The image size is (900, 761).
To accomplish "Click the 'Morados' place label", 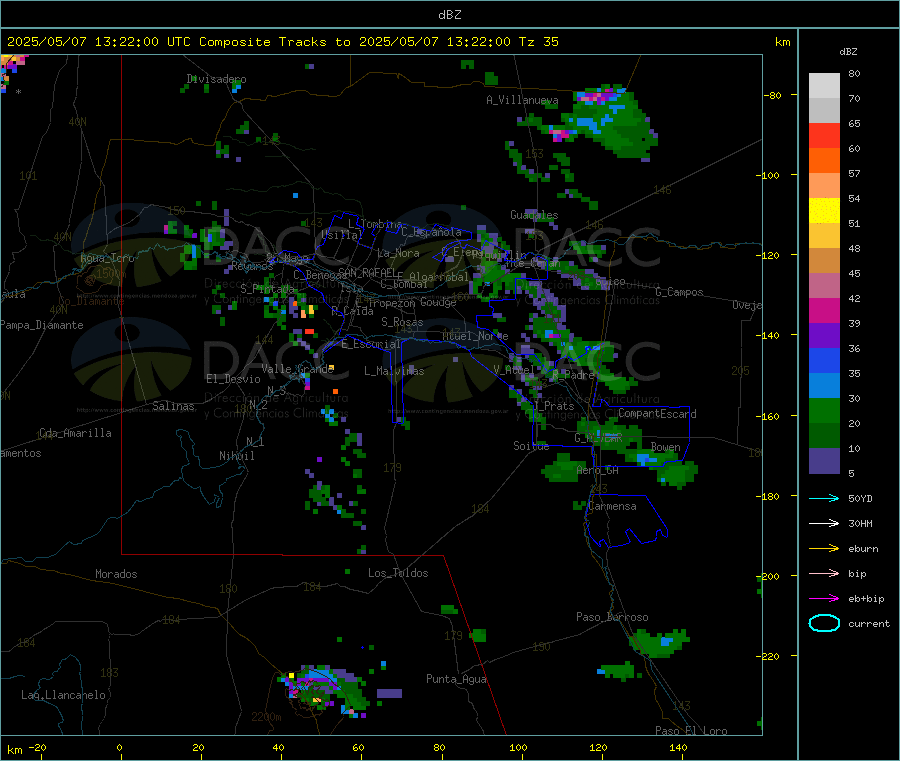I will click(x=116, y=574).
